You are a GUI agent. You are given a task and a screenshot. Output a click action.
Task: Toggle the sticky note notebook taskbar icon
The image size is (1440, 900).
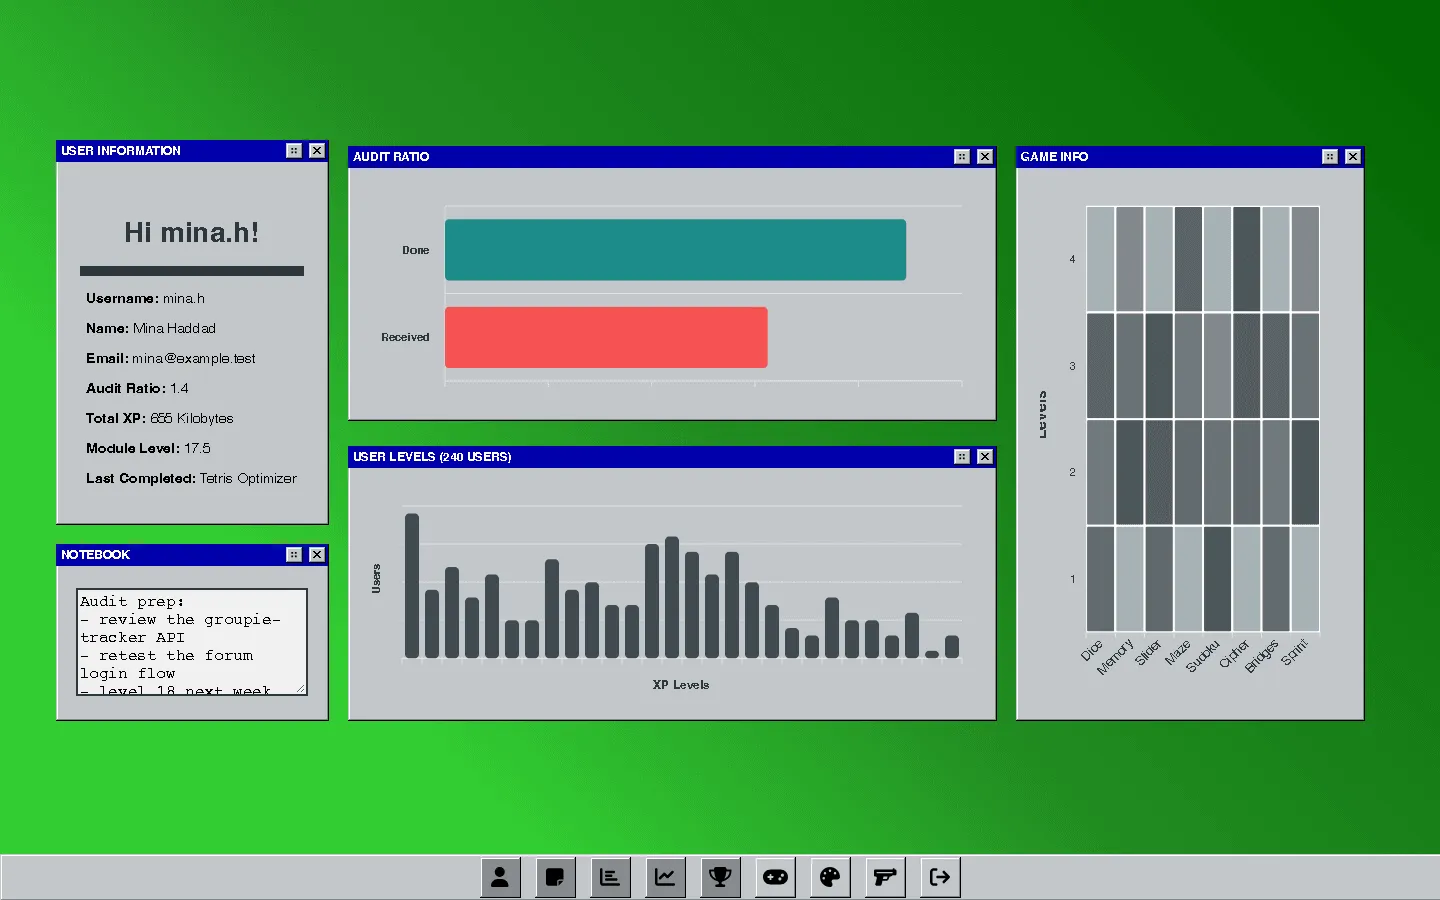[x=555, y=877]
